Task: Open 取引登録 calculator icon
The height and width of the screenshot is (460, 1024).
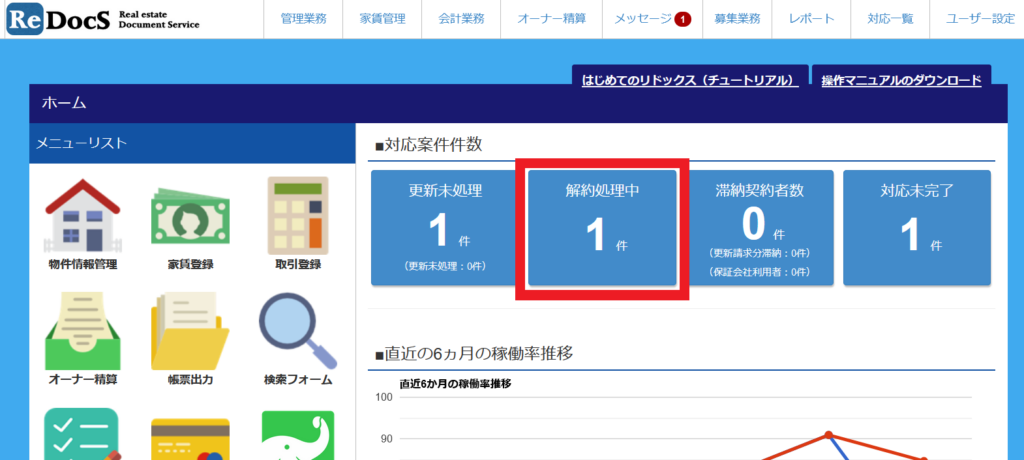Action: point(298,216)
